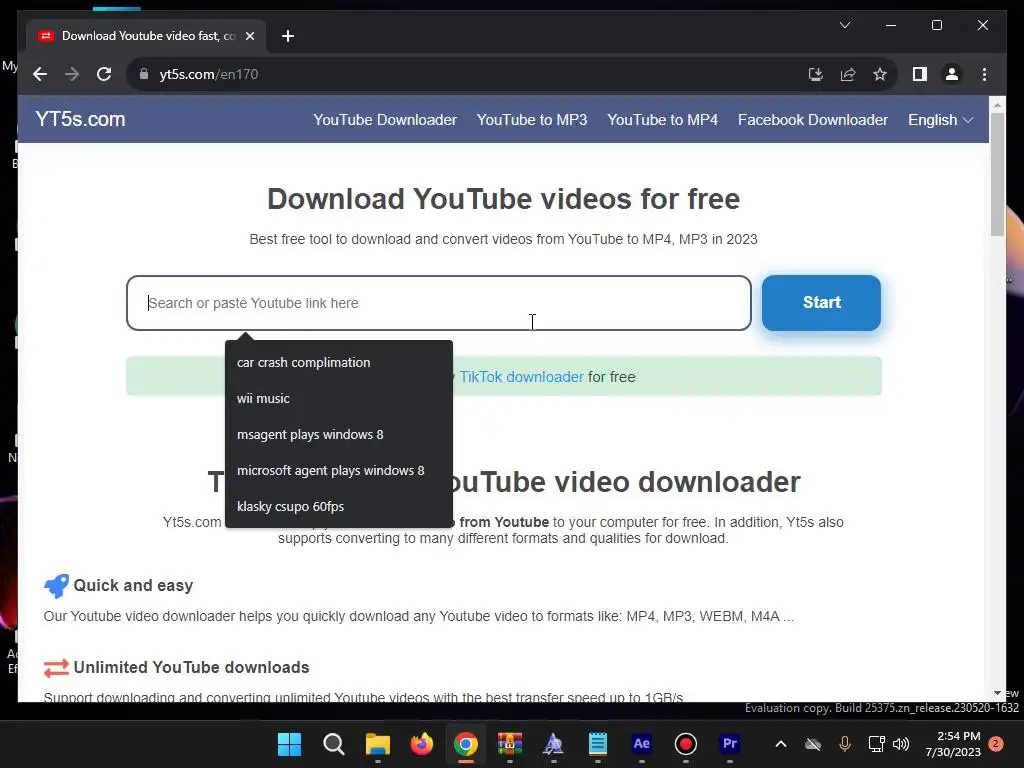The image size is (1024, 768).
Task: Open volume control in system tray
Action: click(x=901, y=744)
